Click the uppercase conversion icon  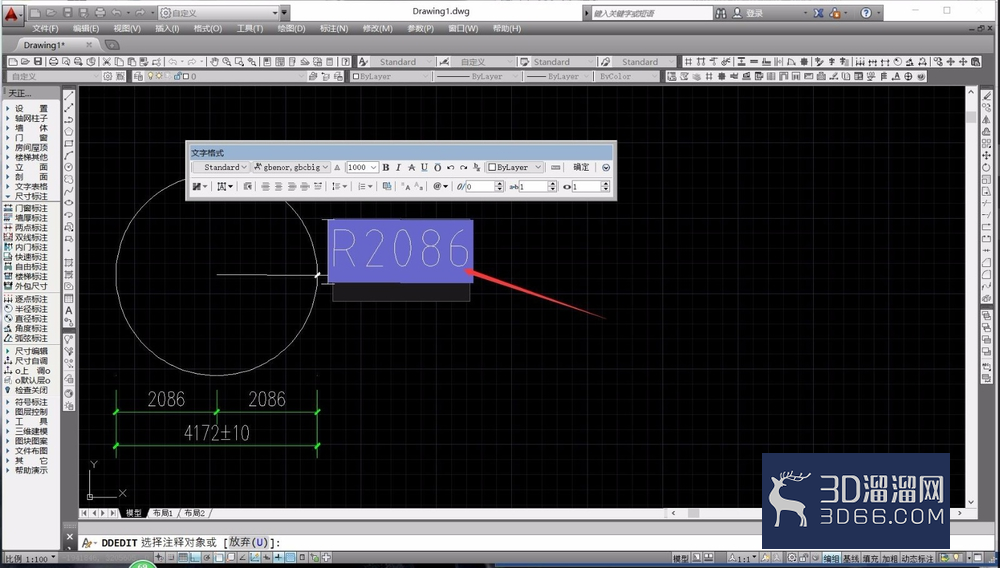click(406, 186)
